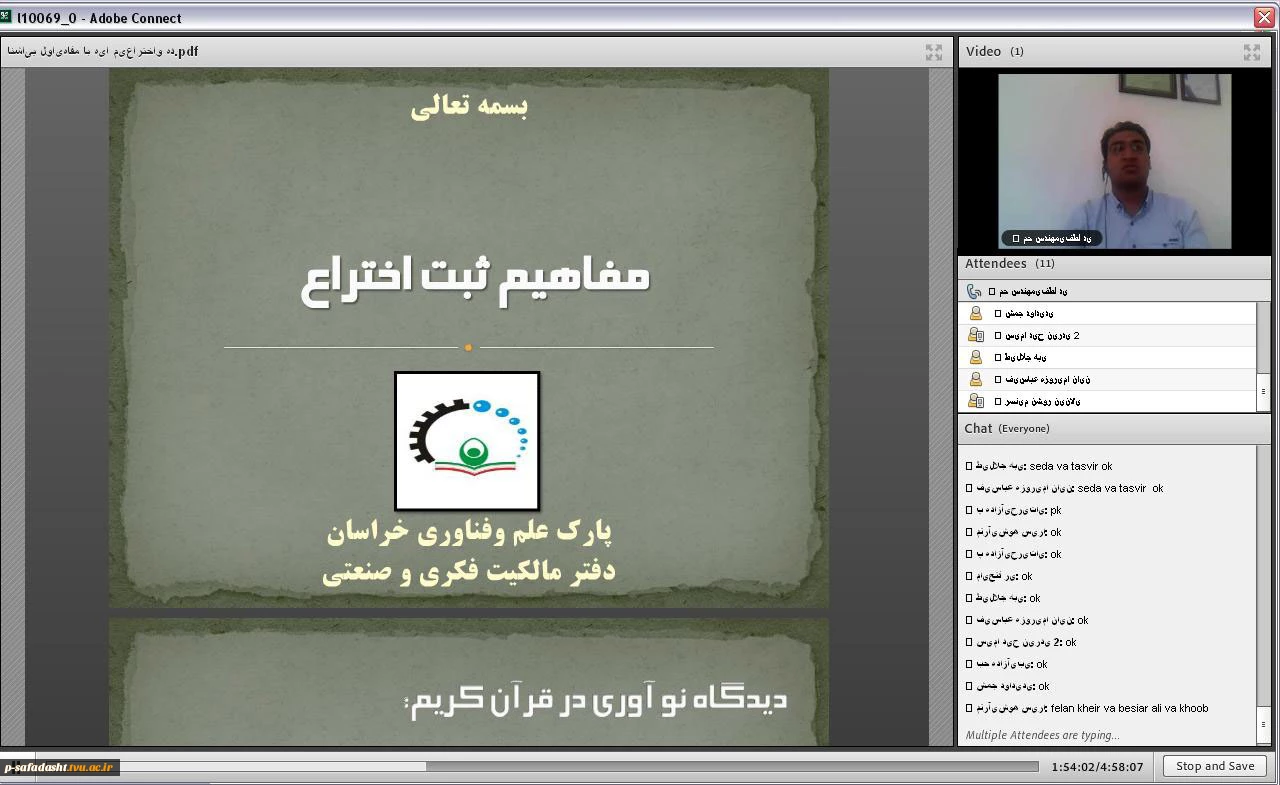Click the shared PDF file name in pod title
1280x785 pixels.
coord(103,51)
